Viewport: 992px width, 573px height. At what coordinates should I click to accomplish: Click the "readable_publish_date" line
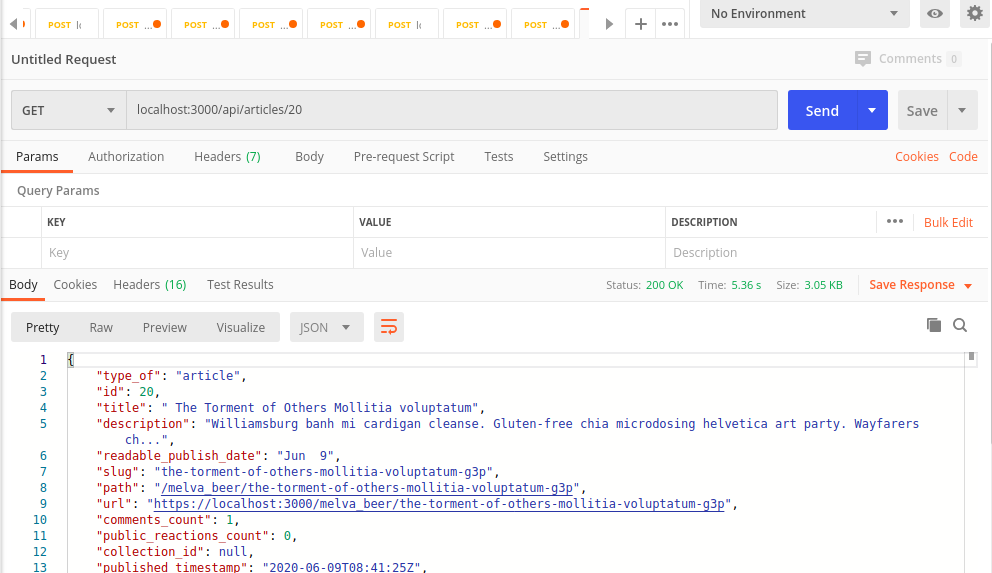pyautogui.click(x=219, y=455)
